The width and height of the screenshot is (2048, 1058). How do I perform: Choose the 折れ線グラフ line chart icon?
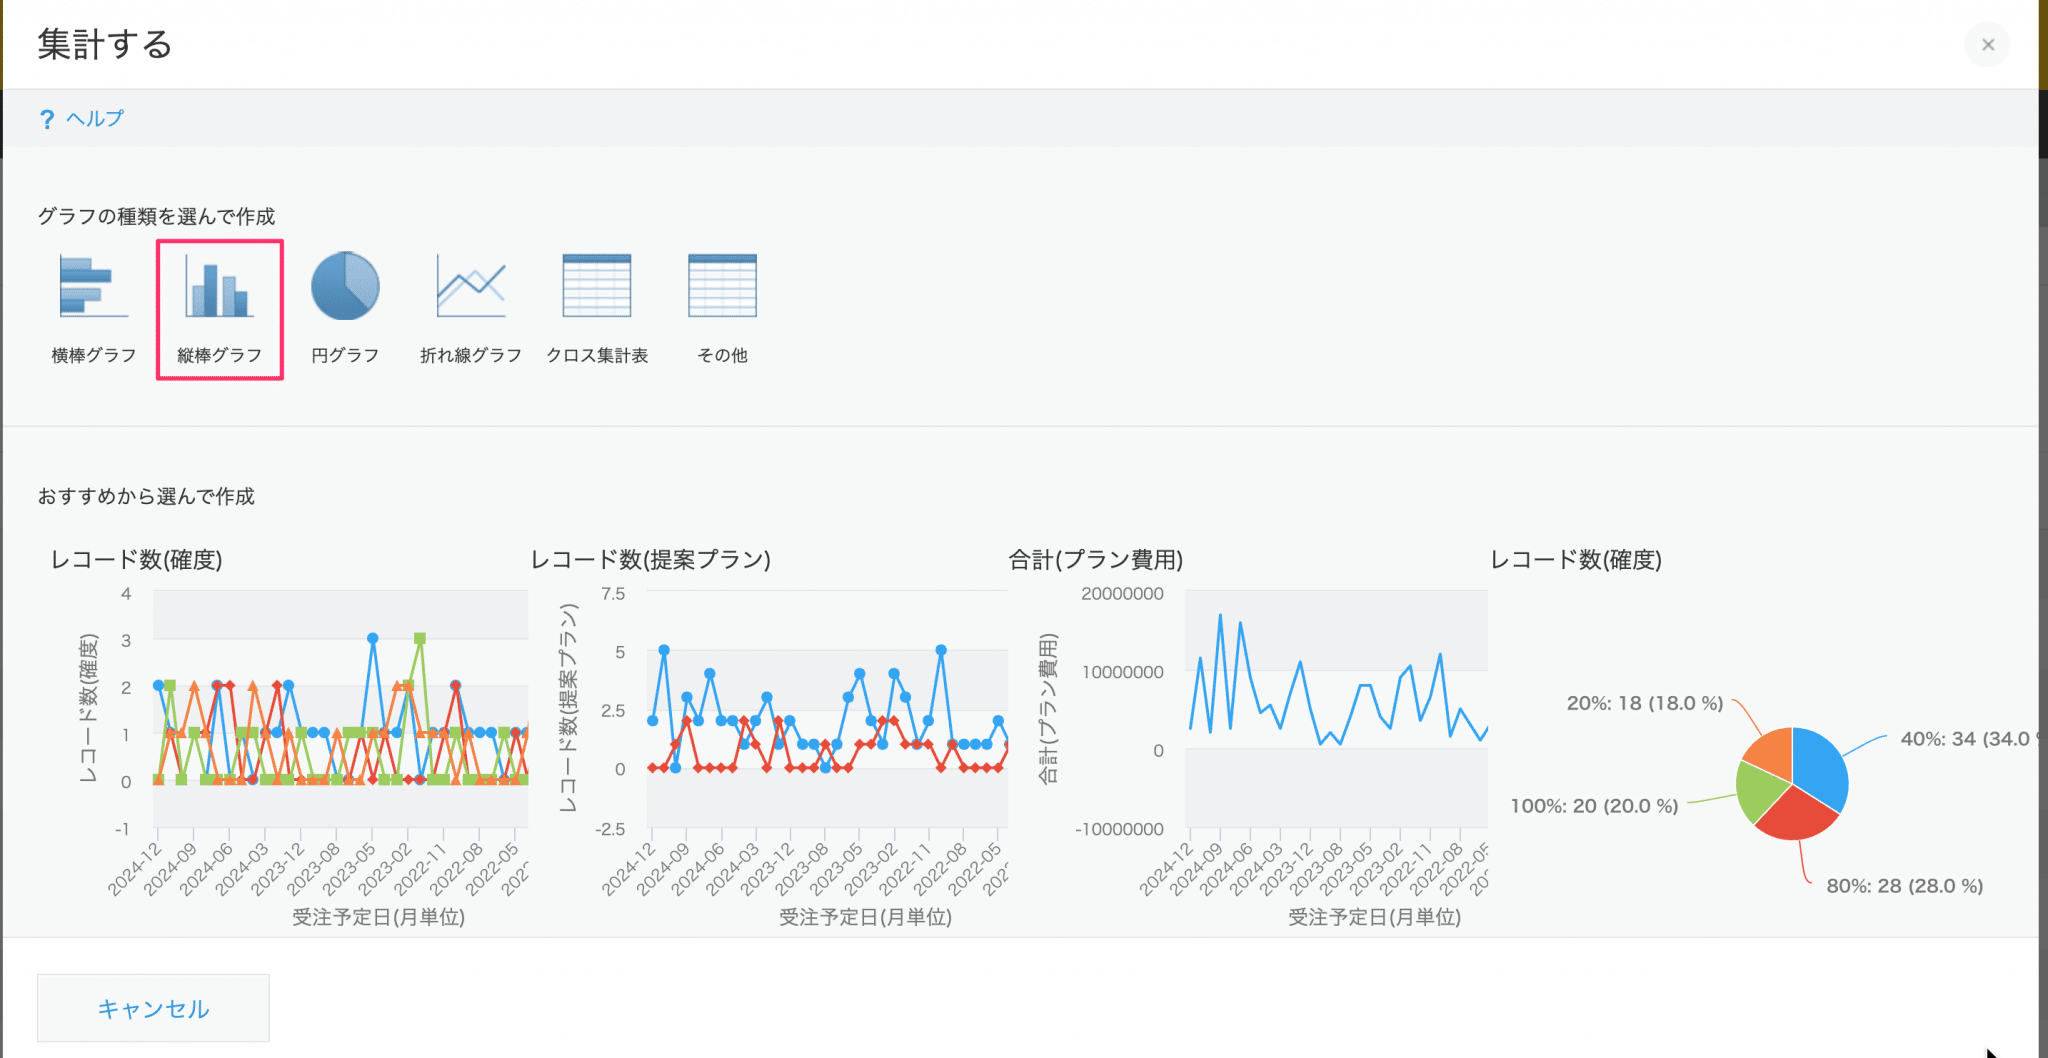click(471, 286)
